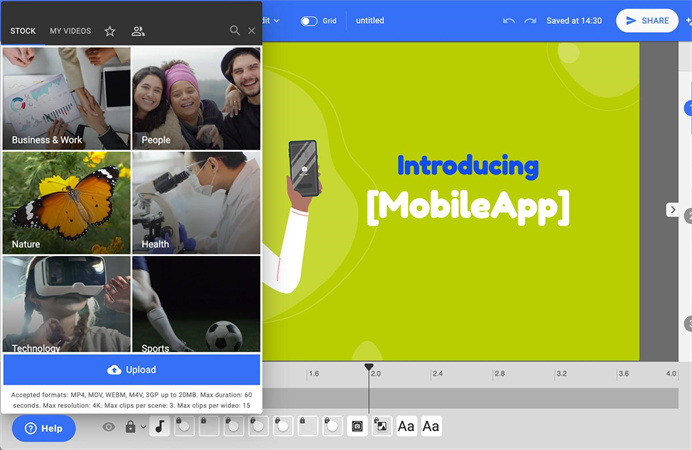Toggle the Grid switch
This screenshot has width=692, height=450.
tap(309, 20)
